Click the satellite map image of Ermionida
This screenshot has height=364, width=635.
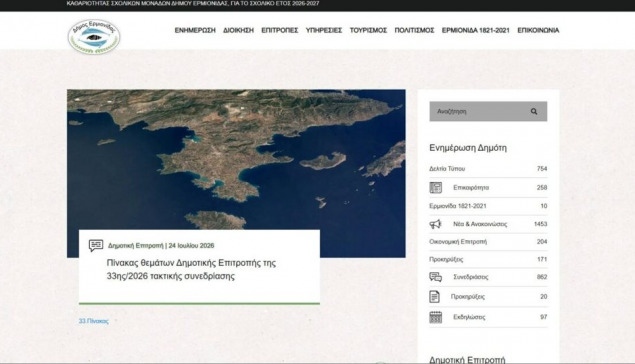[236, 160]
